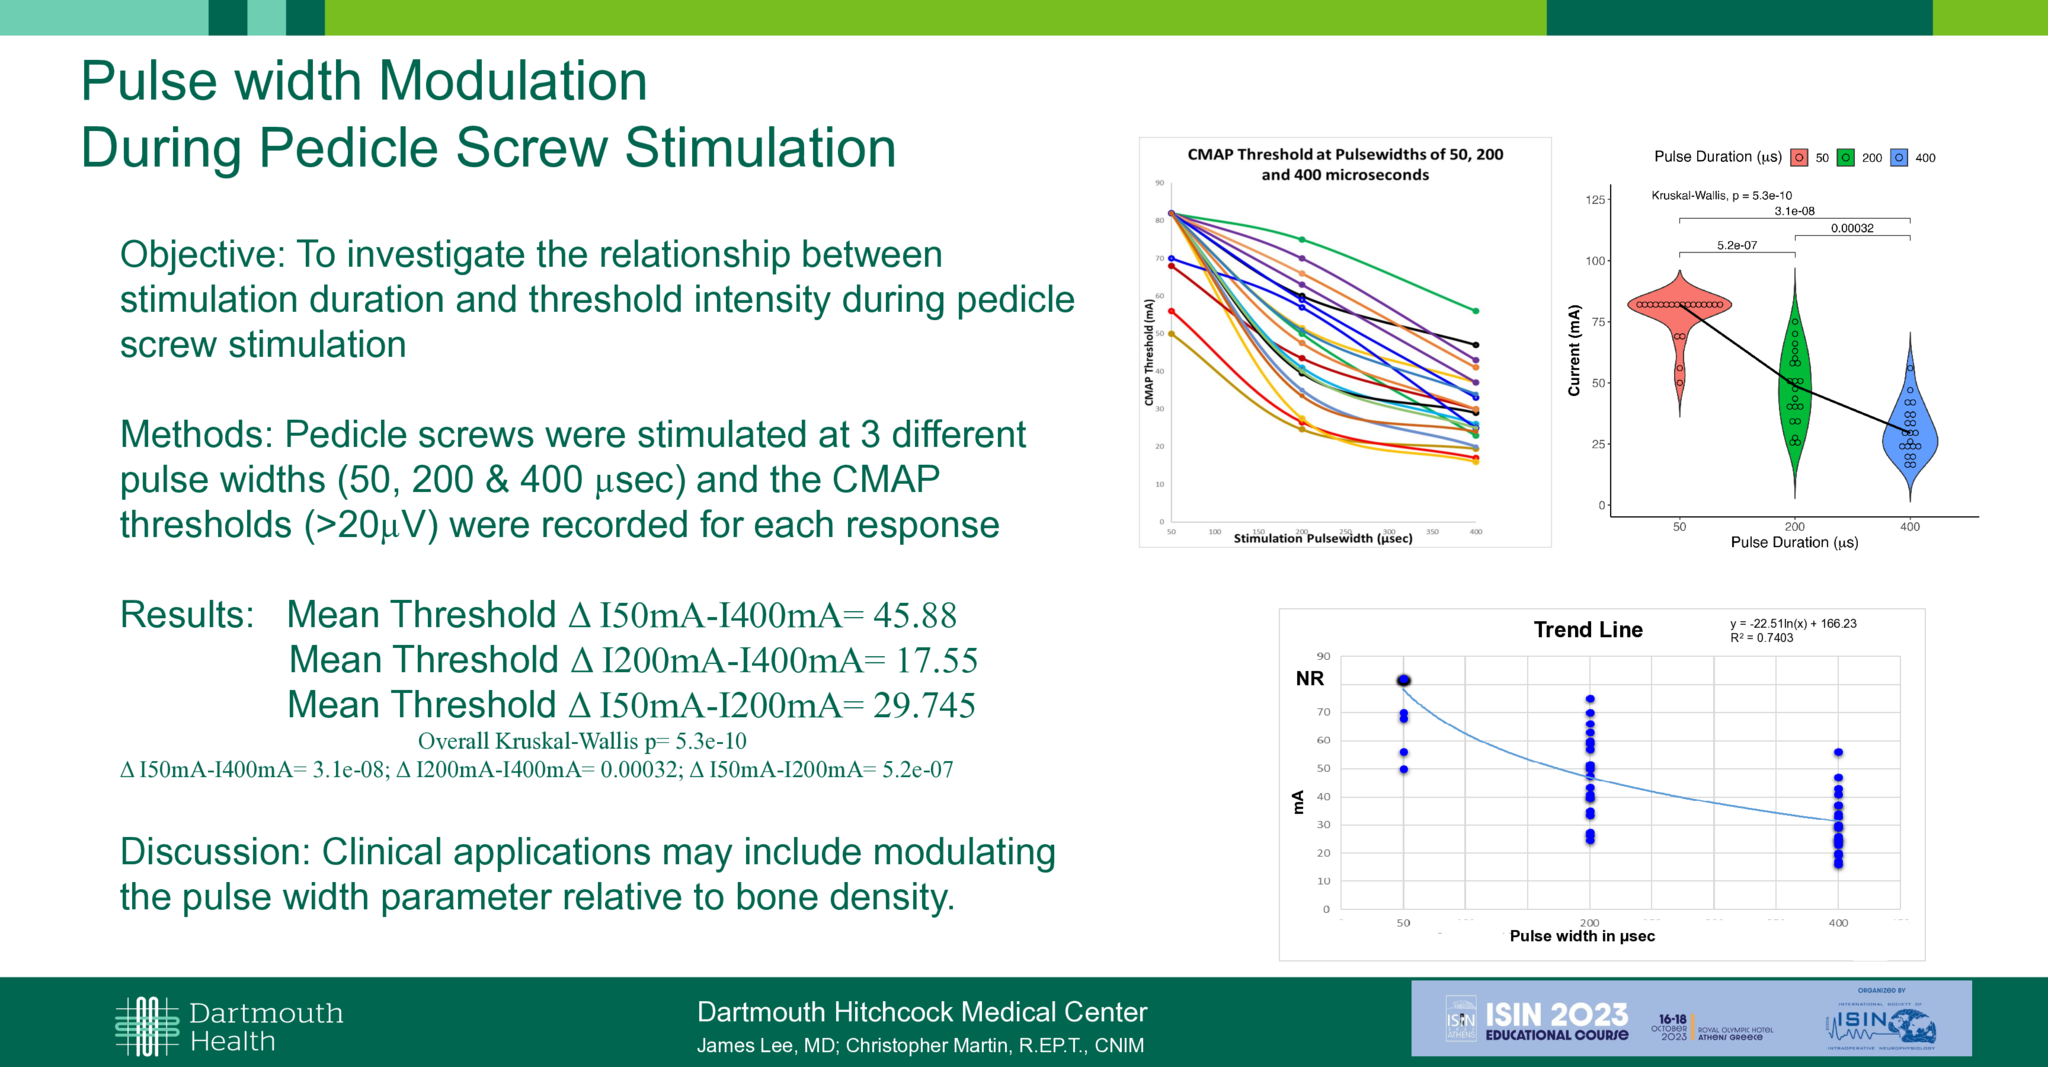Click the title line 'During Pedicle Screw Stimulation'

(488, 148)
